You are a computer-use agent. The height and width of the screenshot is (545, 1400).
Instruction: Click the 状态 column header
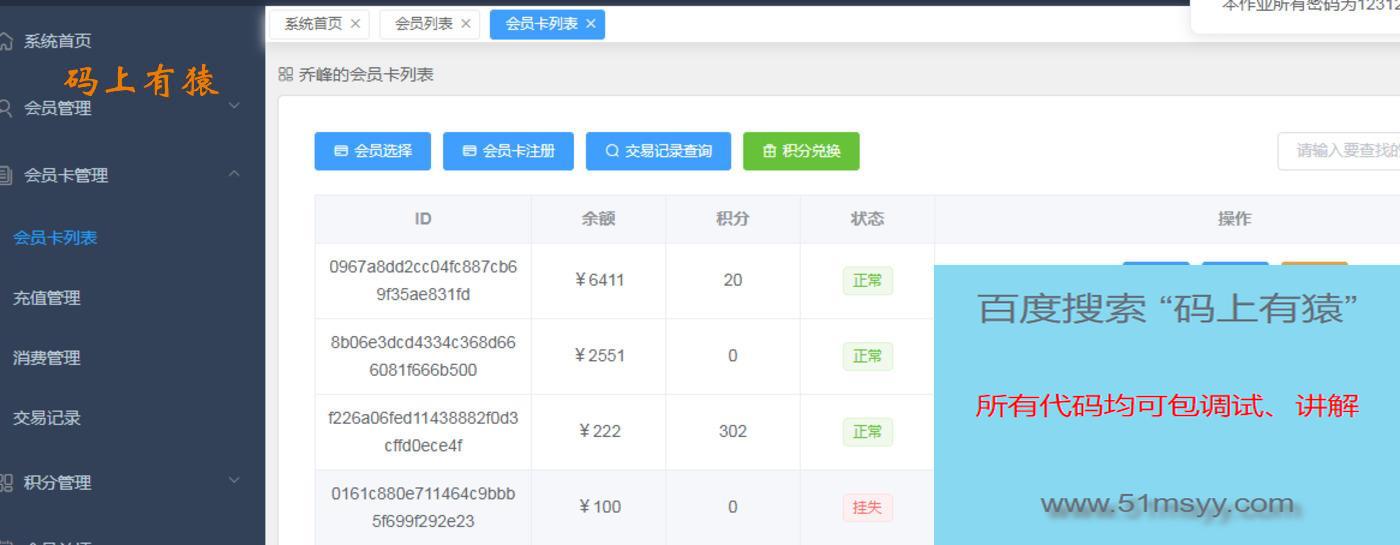click(x=867, y=219)
